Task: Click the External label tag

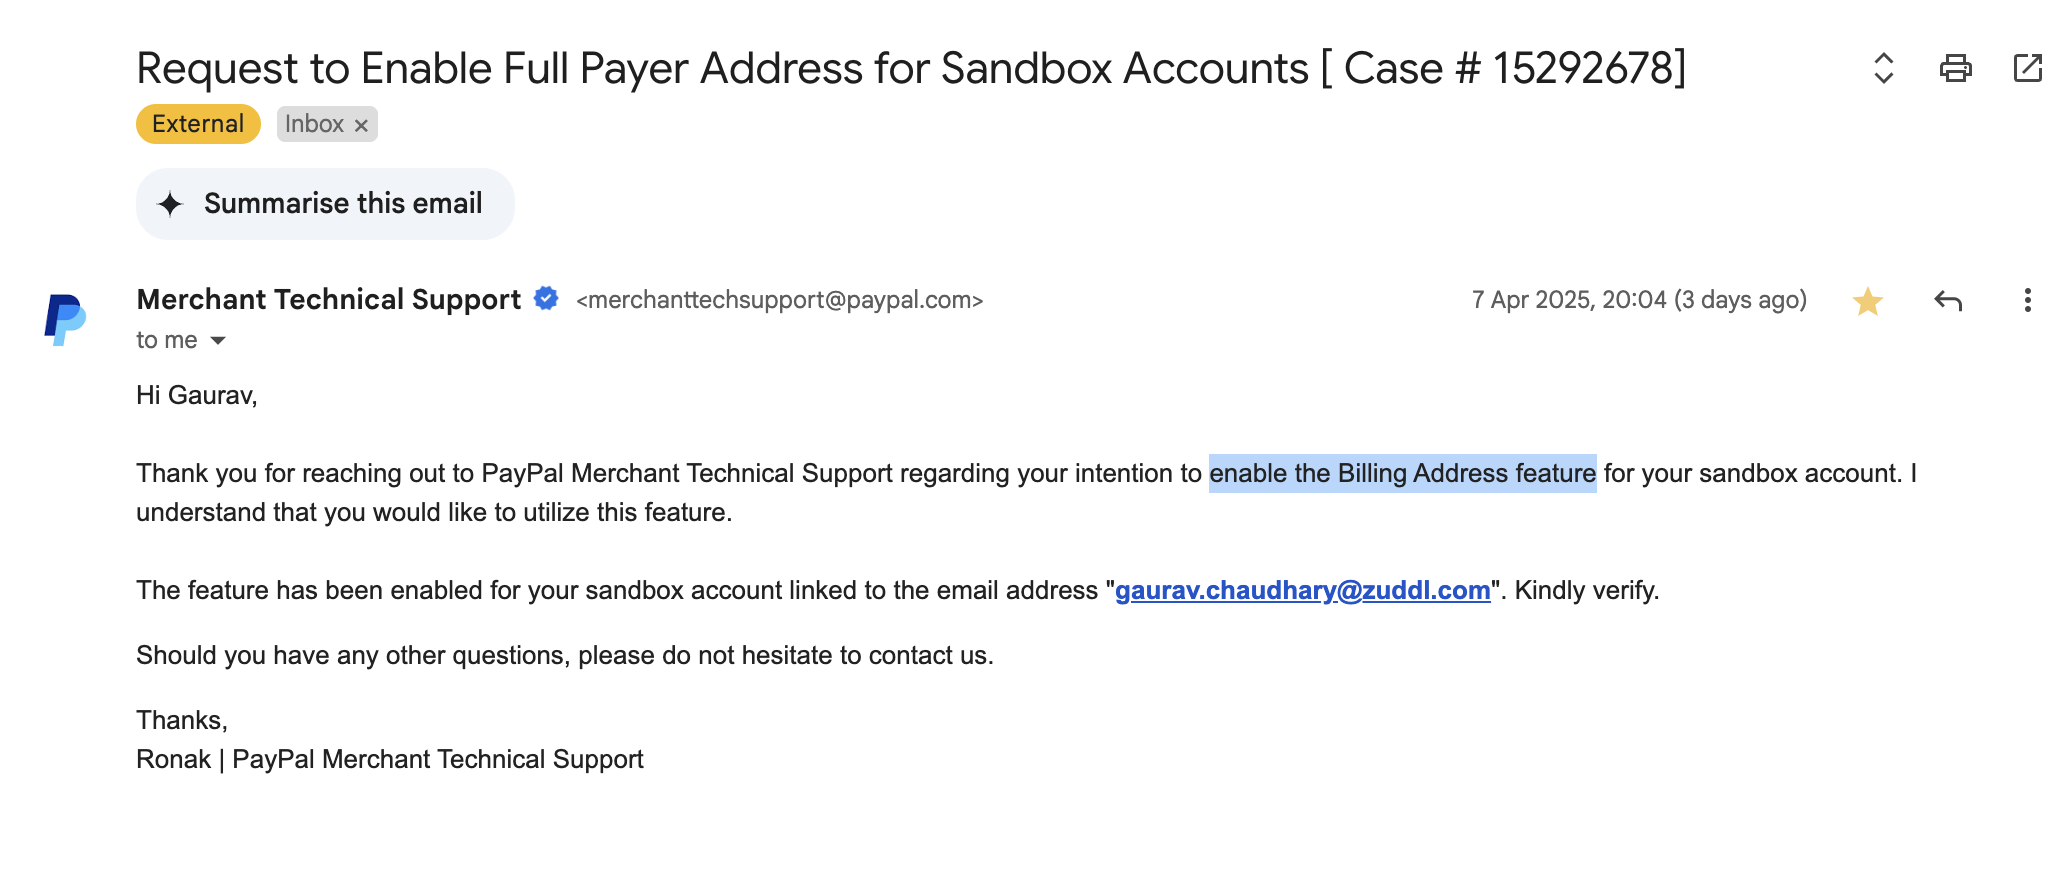Action: tap(198, 124)
